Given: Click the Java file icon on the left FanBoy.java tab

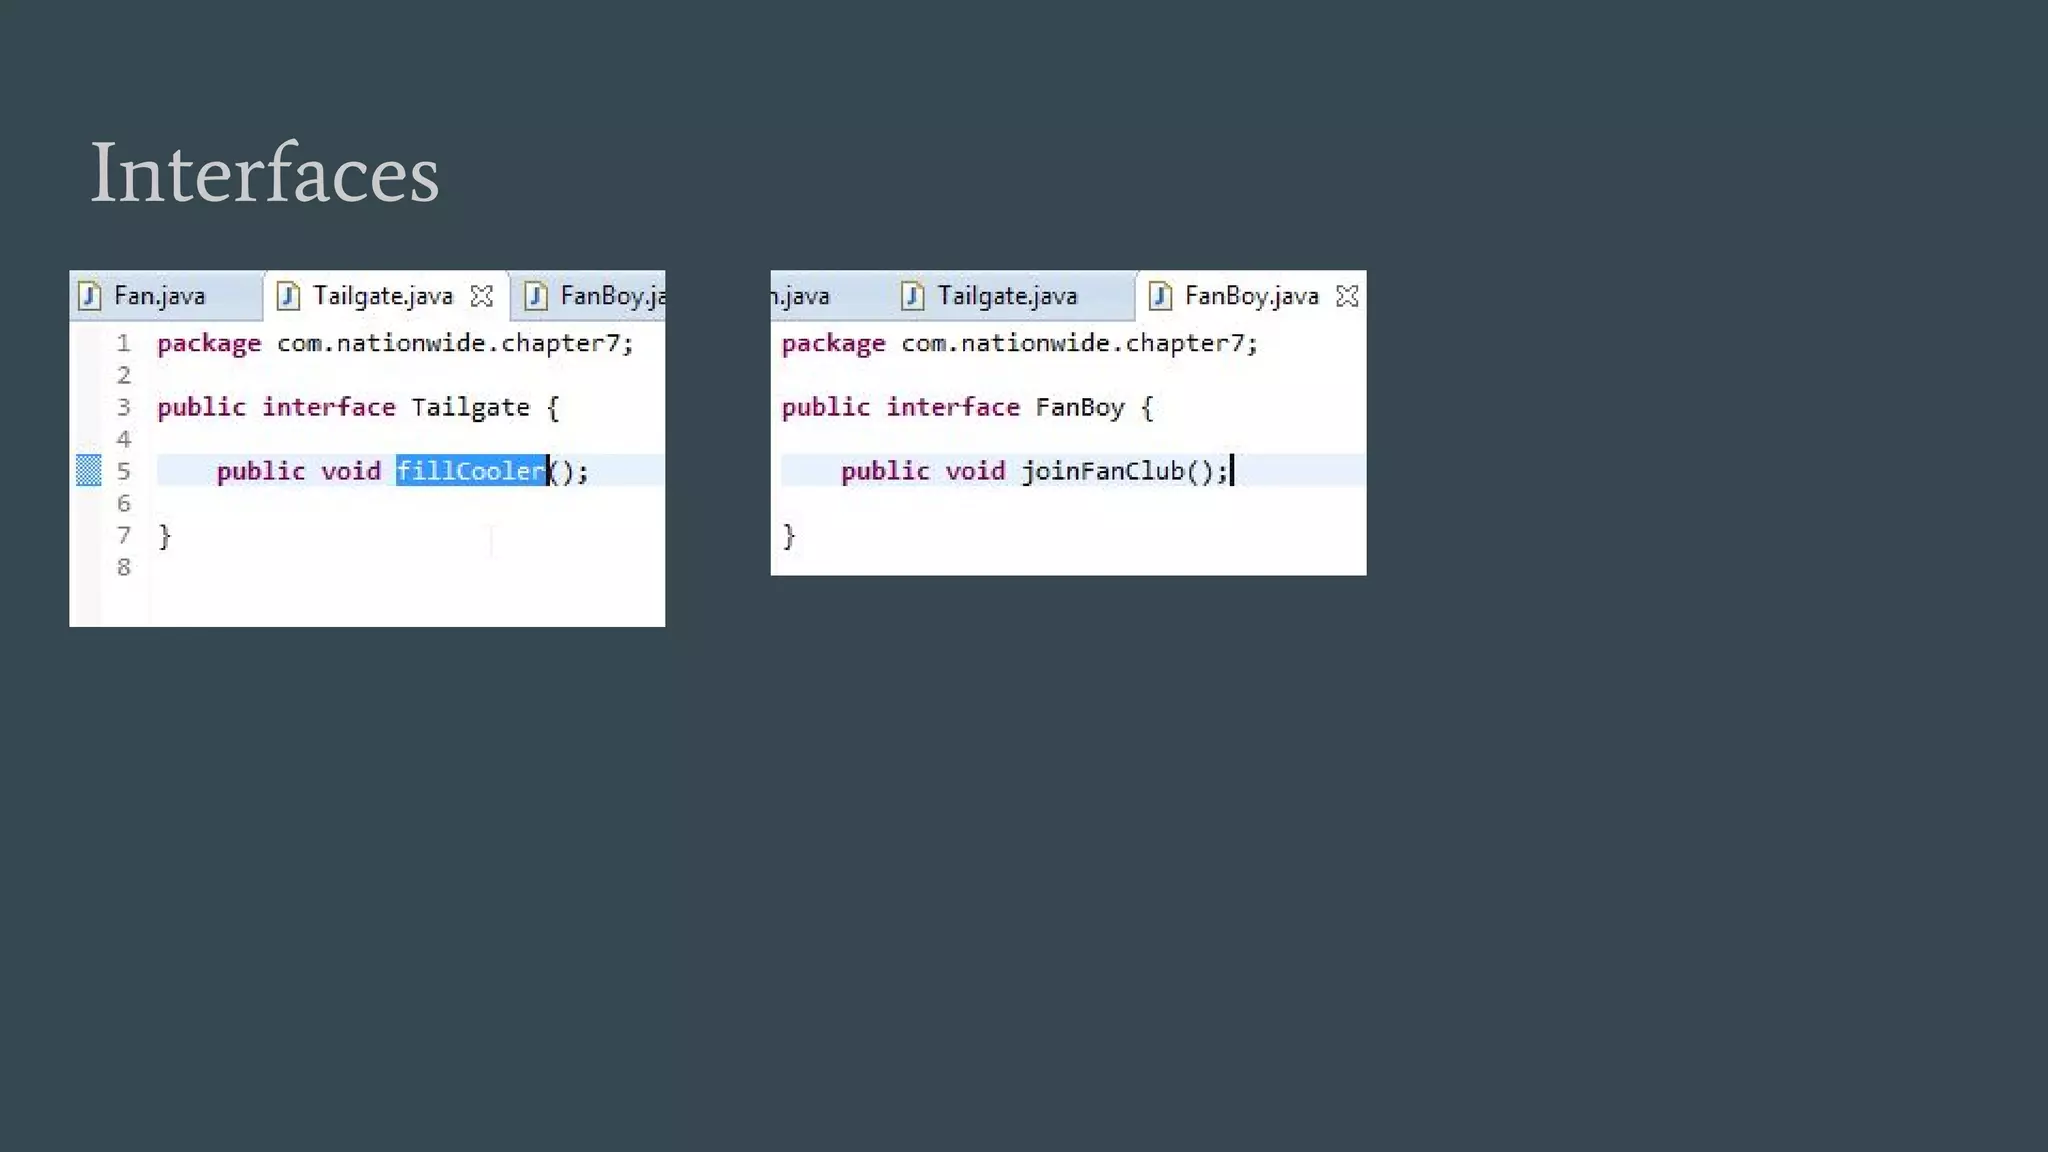Looking at the screenshot, I should pyautogui.click(x=536, y=296).
